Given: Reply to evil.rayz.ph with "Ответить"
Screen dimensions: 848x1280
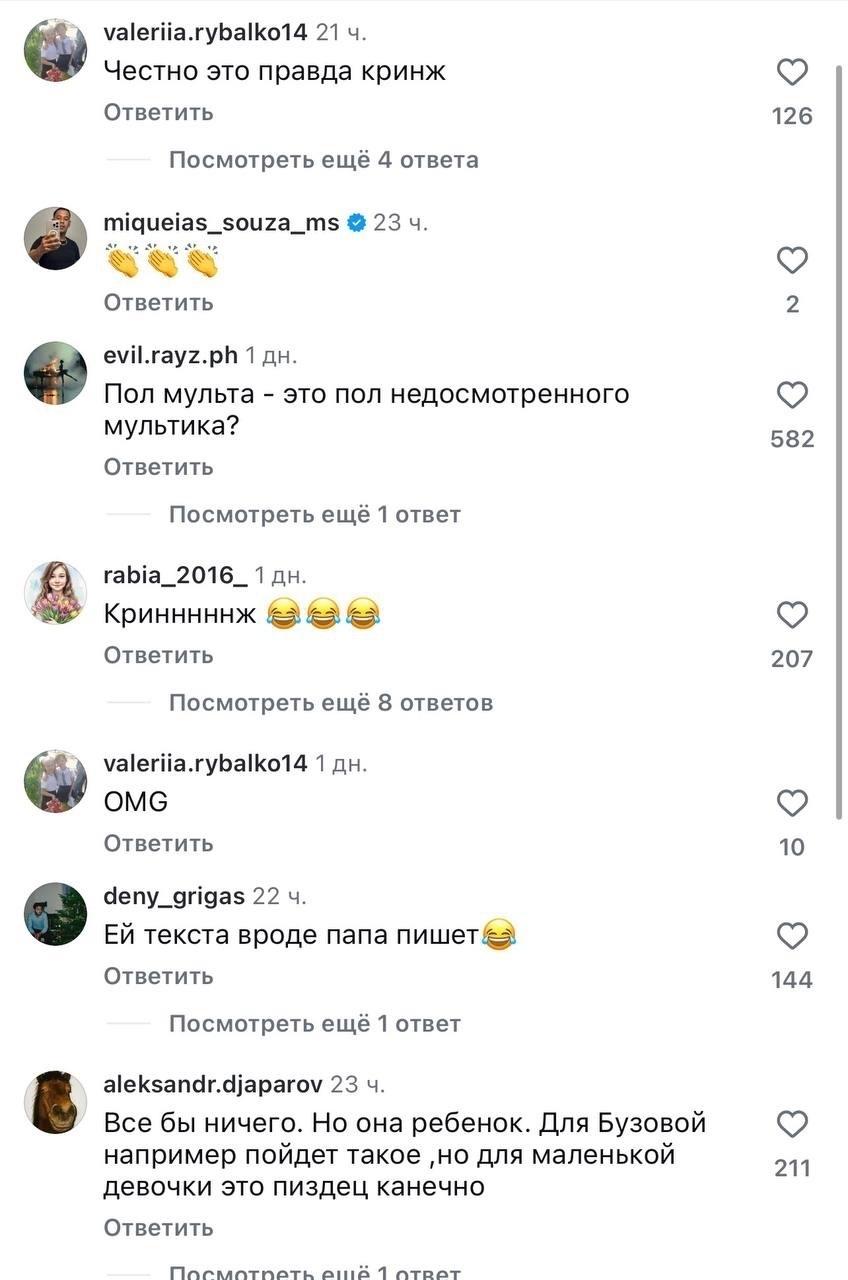Looking at the screenshot, I should pos(158,467).
